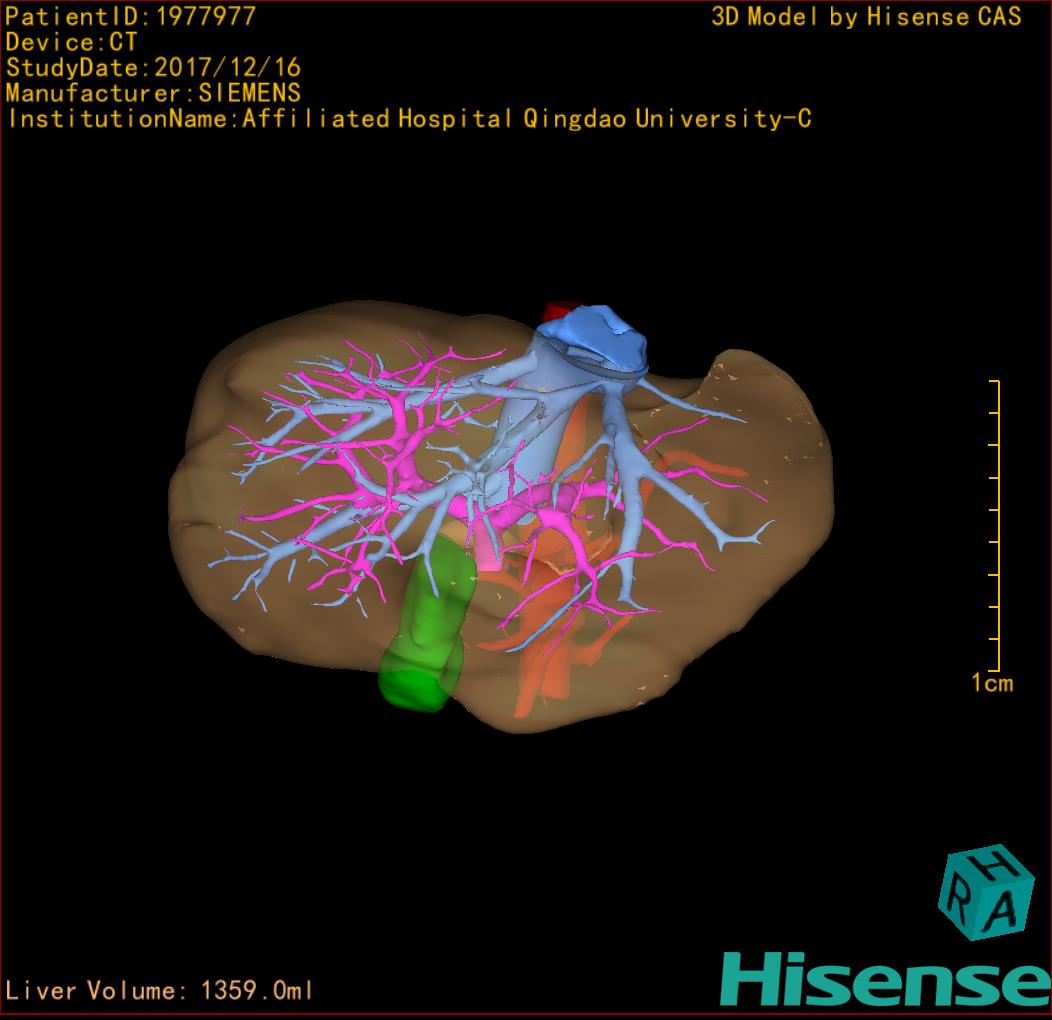Click the Liver Volume 1359.0ml readout
This screenshot has width=1052, height=1020.
[x=160, y=990]
